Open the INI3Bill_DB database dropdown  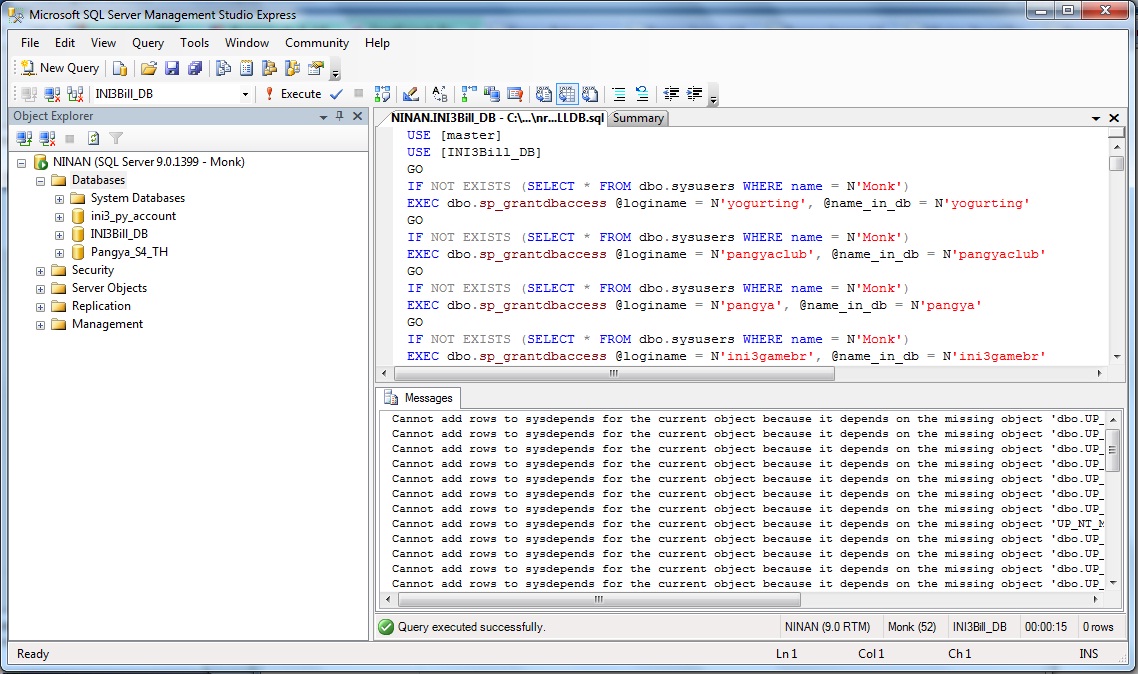pyautogui.click(x=245, y=94)
